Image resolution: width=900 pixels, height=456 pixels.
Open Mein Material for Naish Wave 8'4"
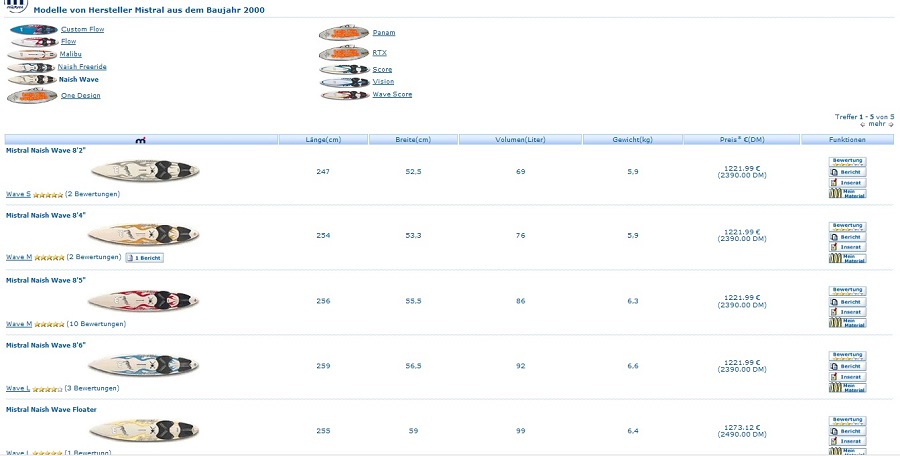[x=847, y=258]
